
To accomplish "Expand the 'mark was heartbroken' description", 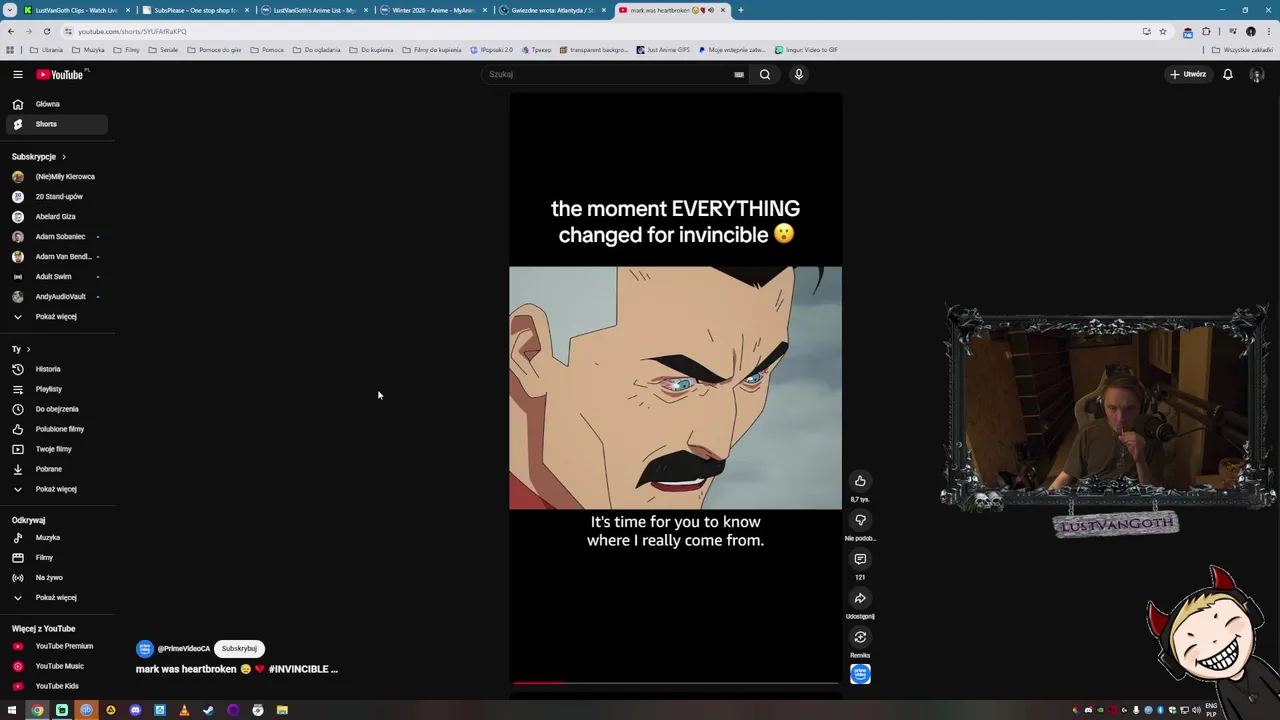I will [237, 669].
